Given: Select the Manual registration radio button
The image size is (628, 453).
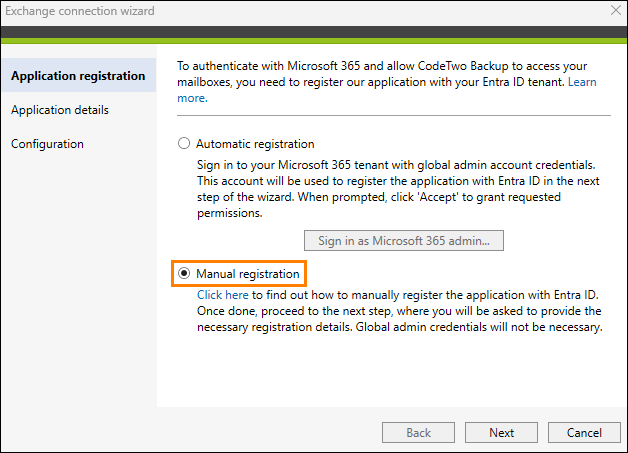Looking at the screenshot, I should (184, 274).
